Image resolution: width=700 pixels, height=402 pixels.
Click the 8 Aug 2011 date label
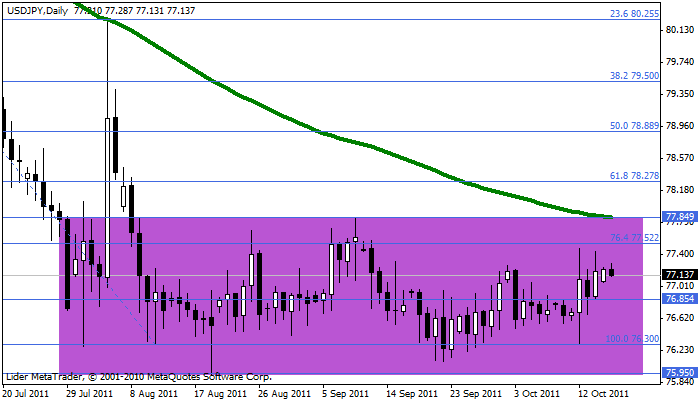[154, 394]
